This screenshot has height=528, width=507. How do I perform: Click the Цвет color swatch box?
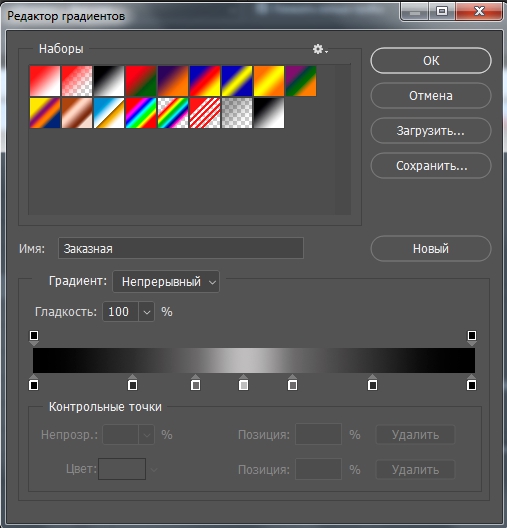coord(122,469)
